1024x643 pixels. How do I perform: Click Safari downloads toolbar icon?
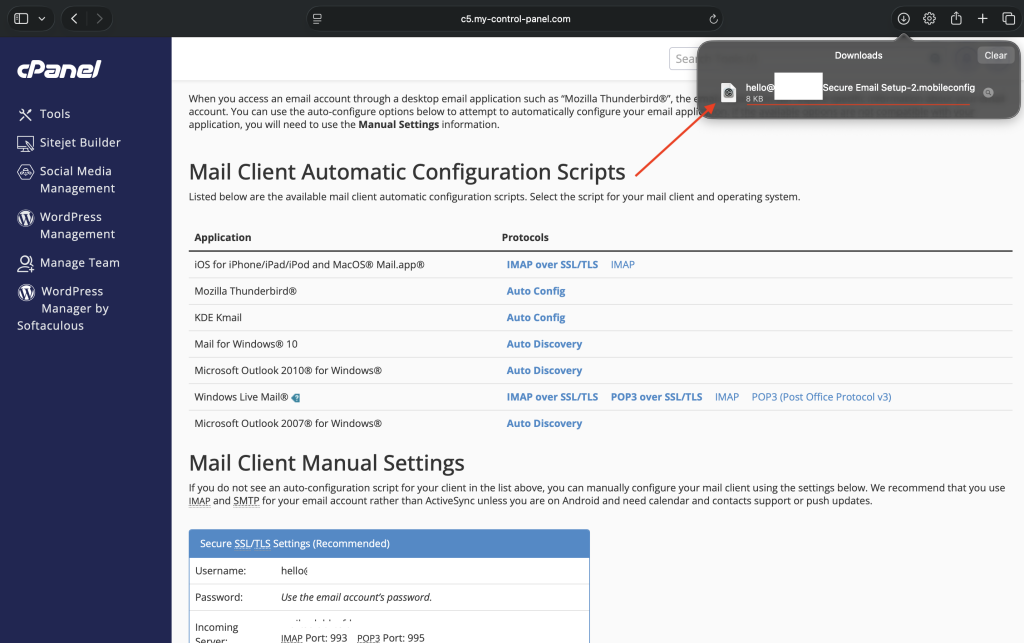(x=903, y=18)
